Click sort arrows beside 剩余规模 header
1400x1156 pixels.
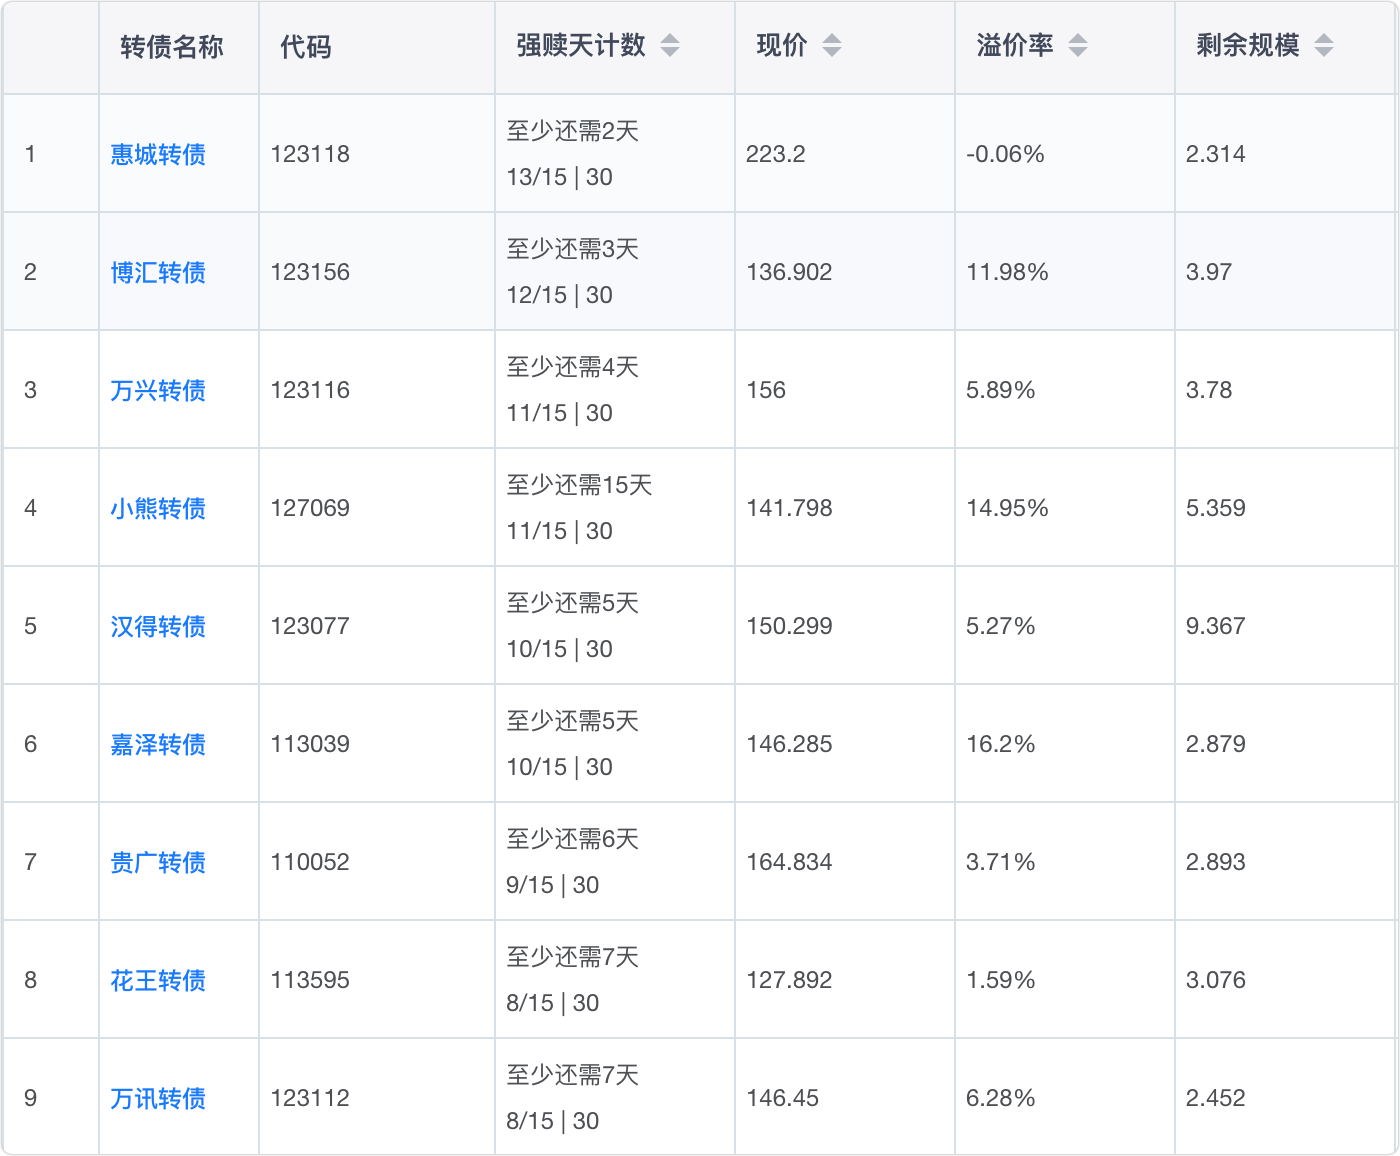tap(1323, 45)
